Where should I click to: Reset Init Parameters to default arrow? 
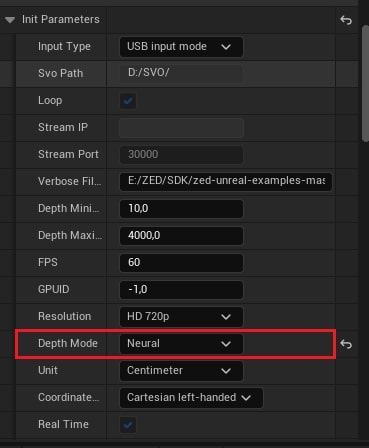pos(346,20)
